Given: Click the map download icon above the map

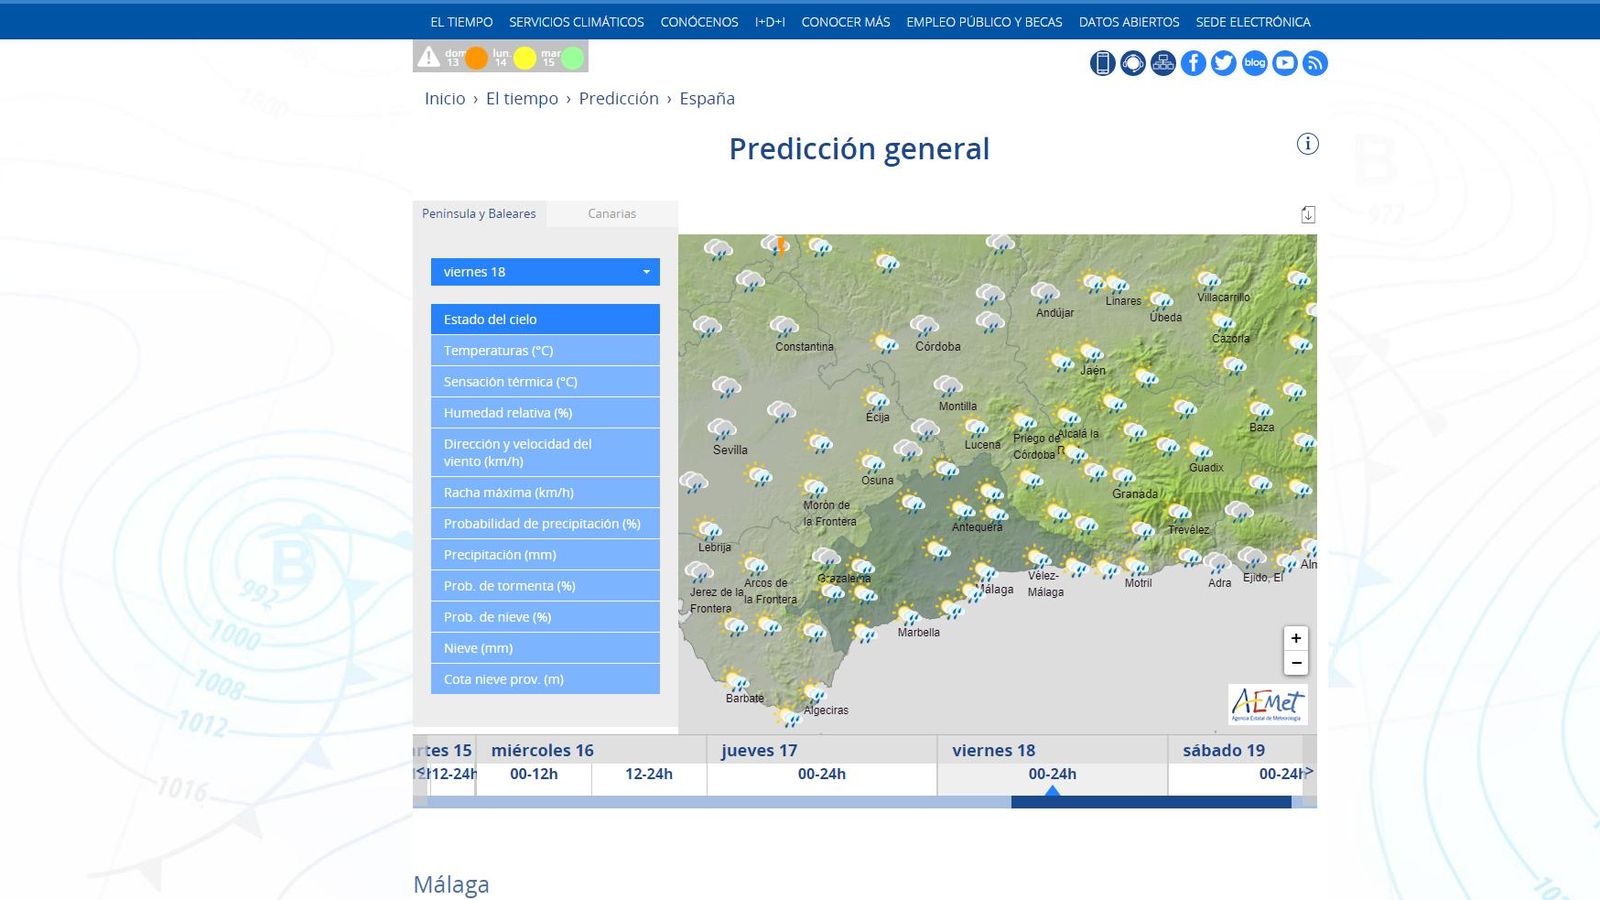Looking at the screenshot, I should point(1307,213).
